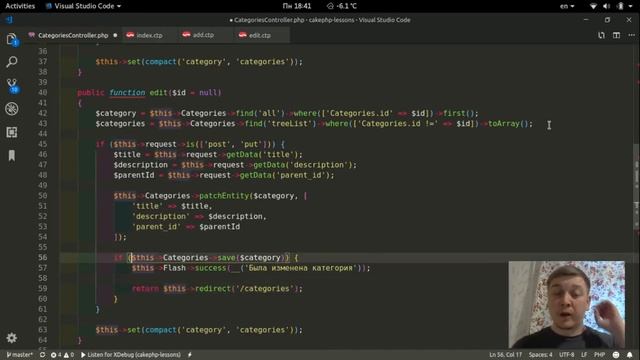The width and height of the screenshot is (640, 360).
Task: Click '$parentId' on line 53
Action: (x=219, y=227)
